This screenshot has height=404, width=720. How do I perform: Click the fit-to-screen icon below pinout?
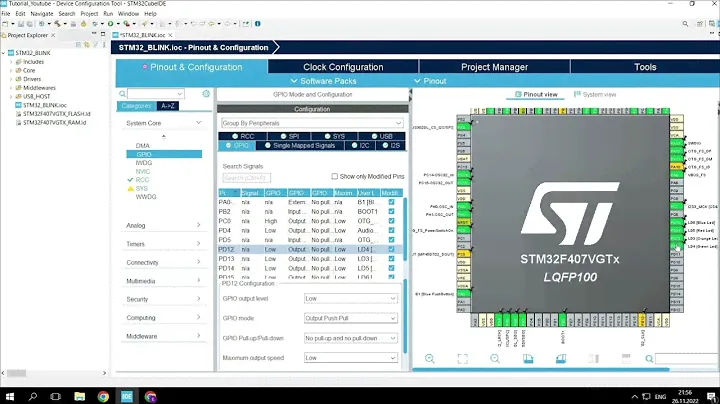(x=461, y=358)
